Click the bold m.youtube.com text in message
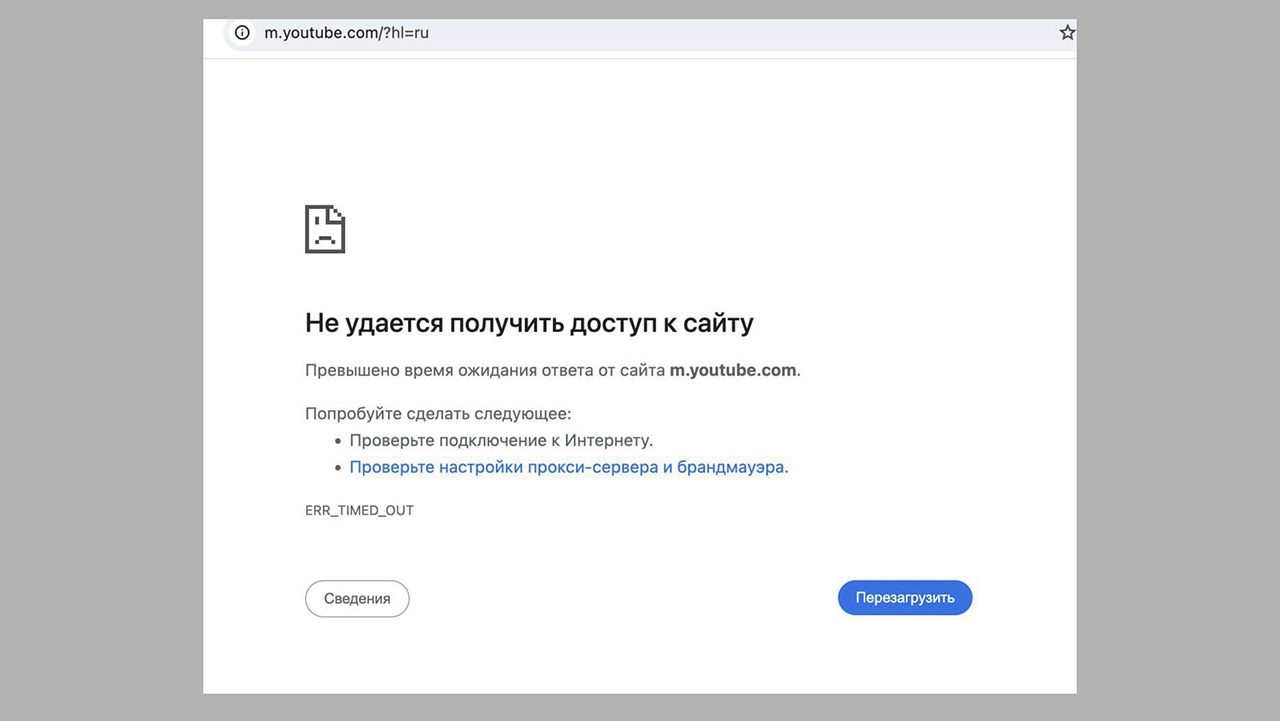Viewport: 1280px width, 721px height. pyautogui.click(x=732, y=370)
